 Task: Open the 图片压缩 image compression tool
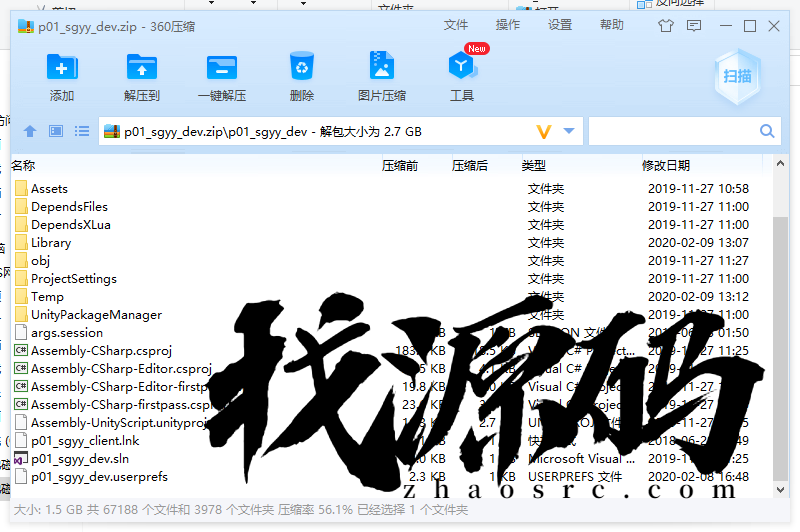(382, 65)
